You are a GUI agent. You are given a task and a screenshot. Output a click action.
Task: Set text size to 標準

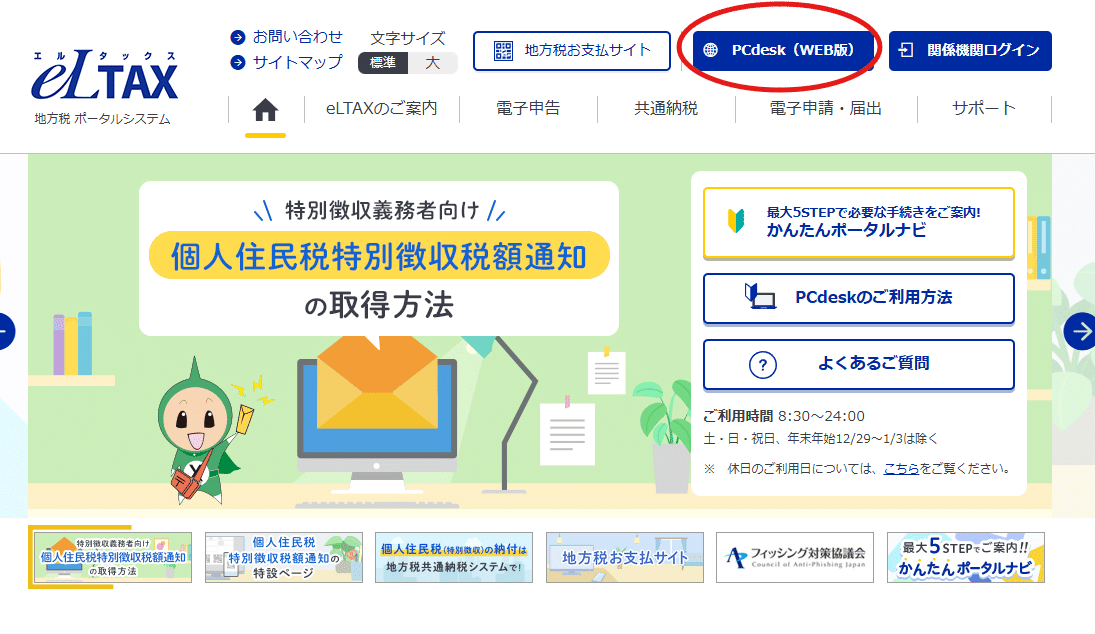383,63
